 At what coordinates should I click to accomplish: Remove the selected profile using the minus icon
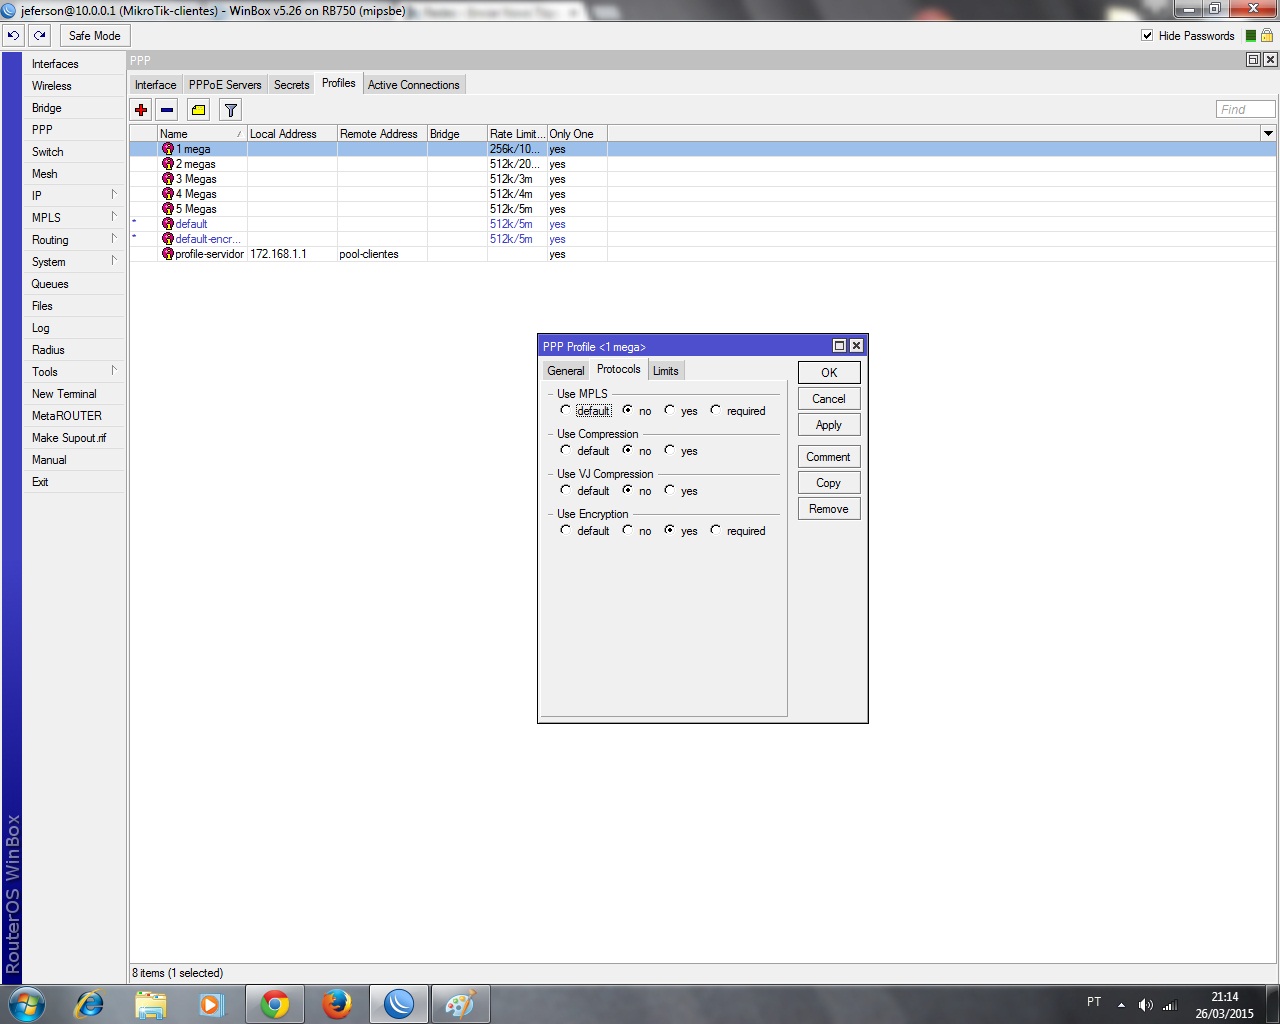pos(167,110)
